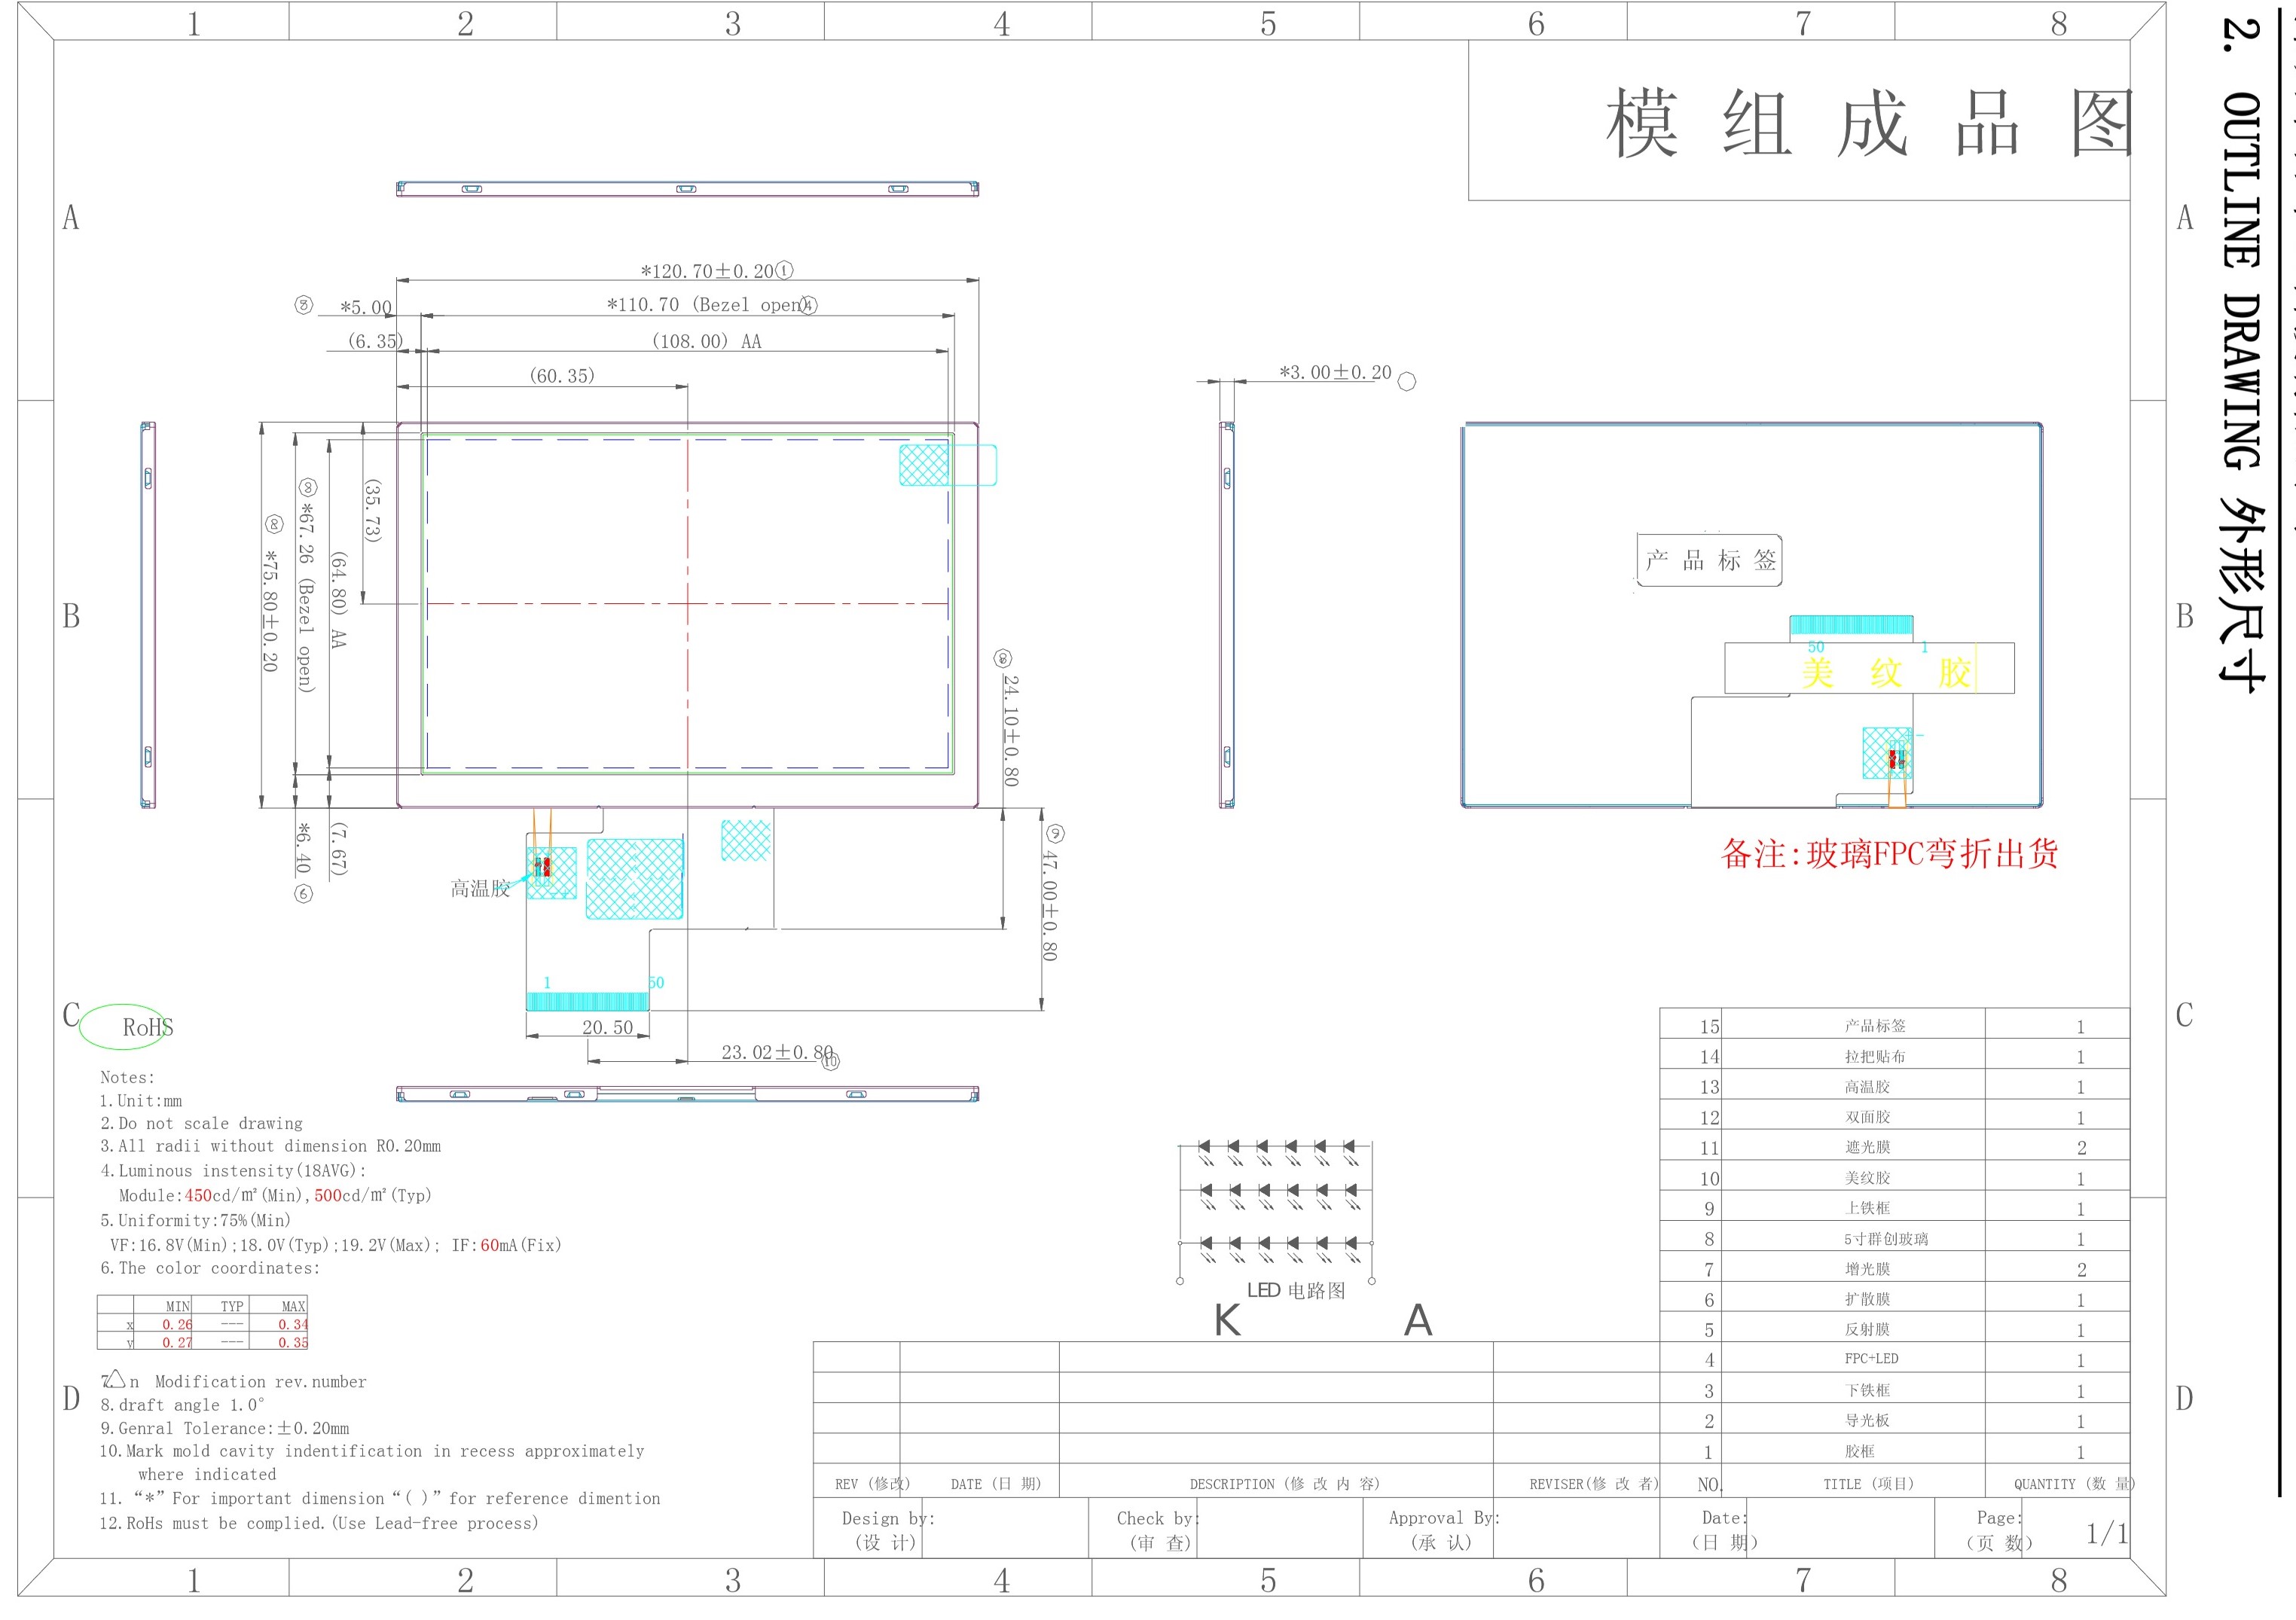The width and height of the screenshot is (2296, 1620).
Task: Select the '胶框' parts list entry
Action: [x=1860, y=1451]
